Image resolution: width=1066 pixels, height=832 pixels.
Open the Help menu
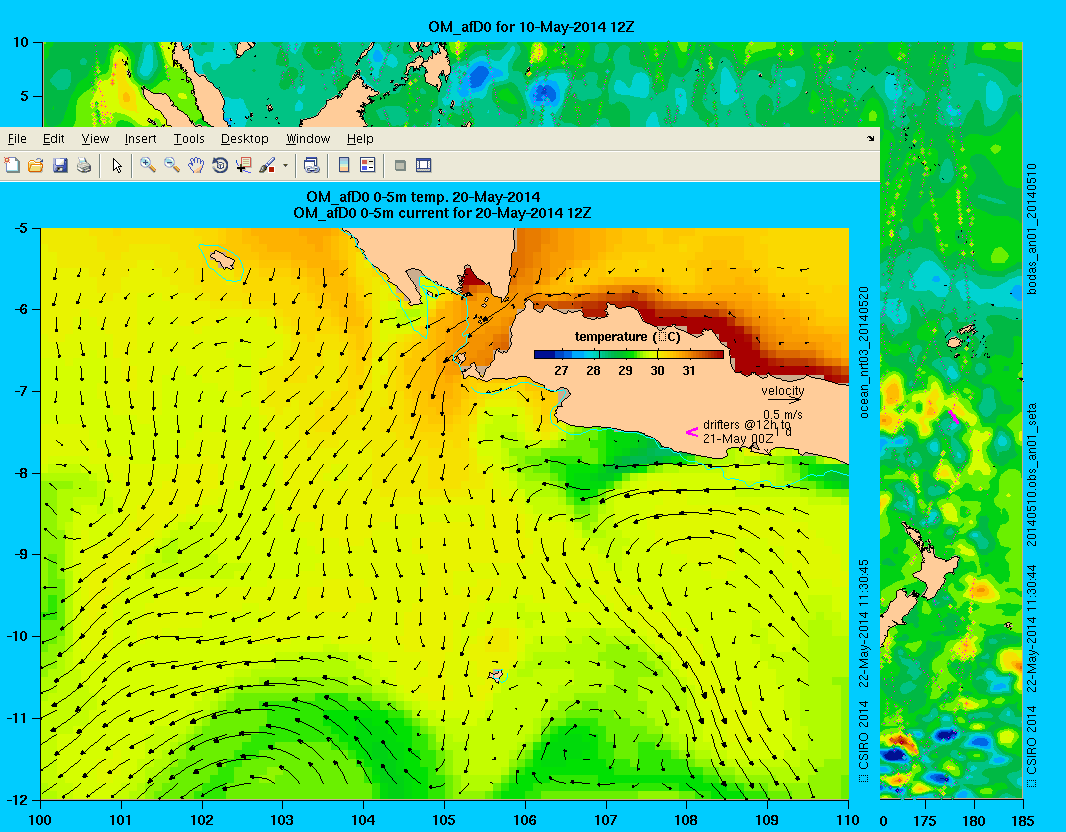pyautogui.click(x=360, y=139)
